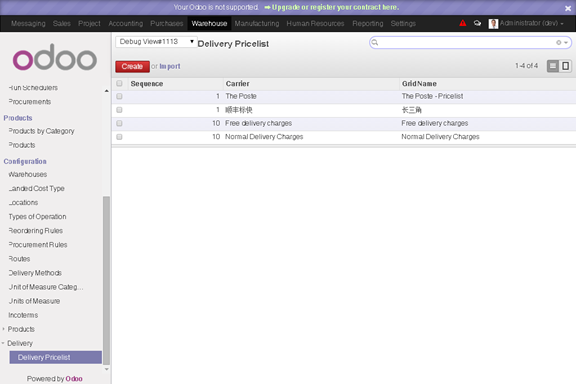This screenshot has height=384, width=576.
Task: Open Types of Operation
Action: [37, 217]
